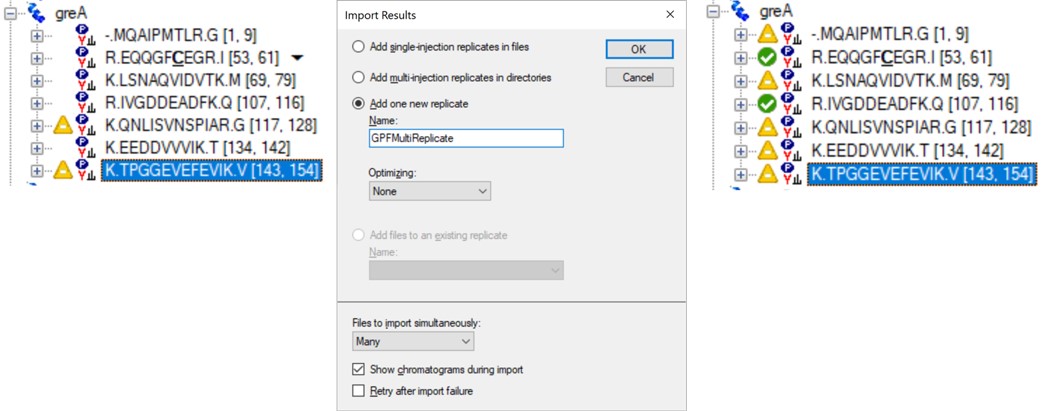Expand -.MQAIPMTLR.G node in left tree
This screenshot has height=411, width=1050.
click(x=37, y=35)
